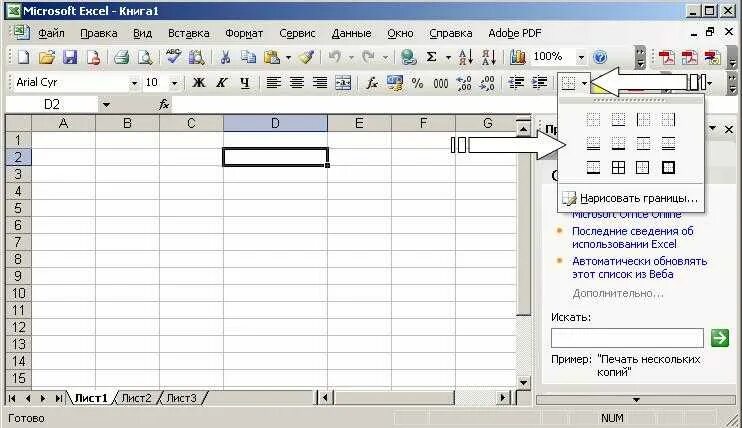Open the Формат menu
Image resolution: width=742 pixels, height=428 pixels.
(x=244, y=33)
